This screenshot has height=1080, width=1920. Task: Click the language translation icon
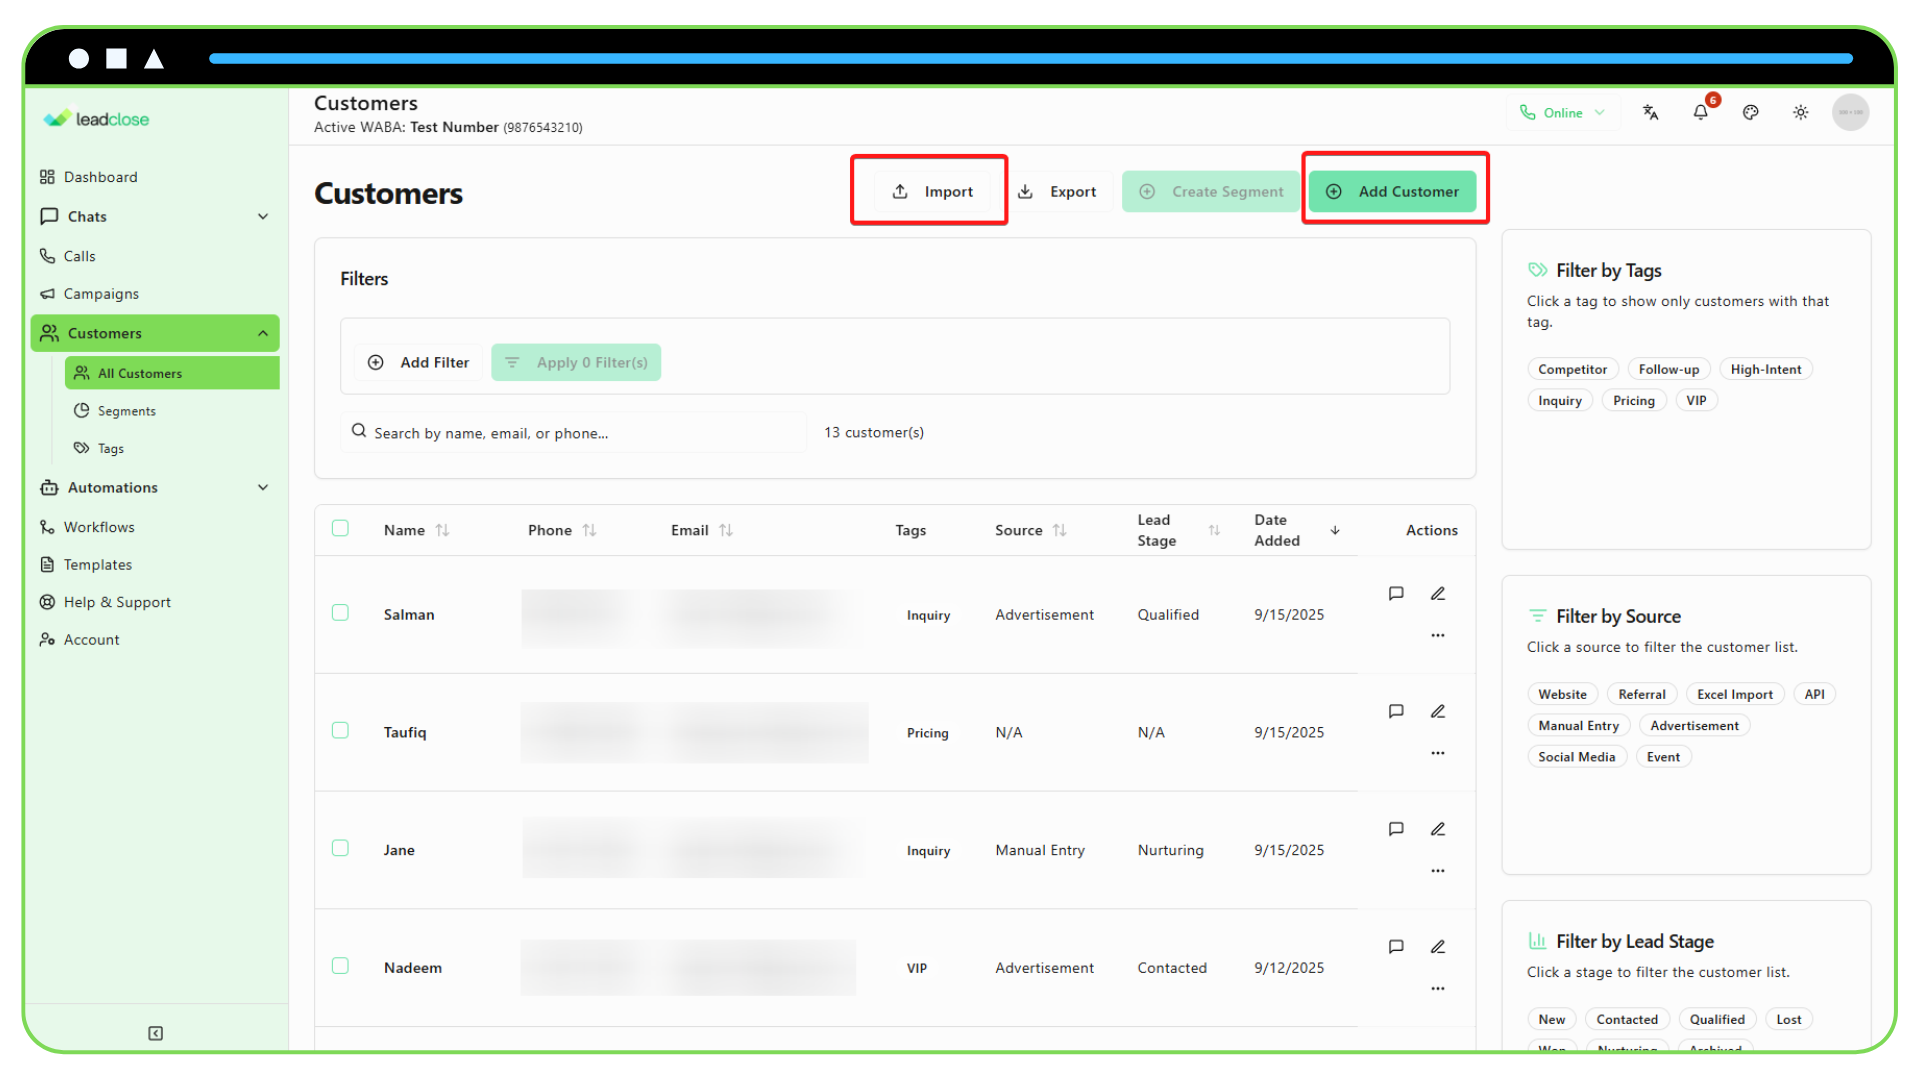click(1651, 112)
